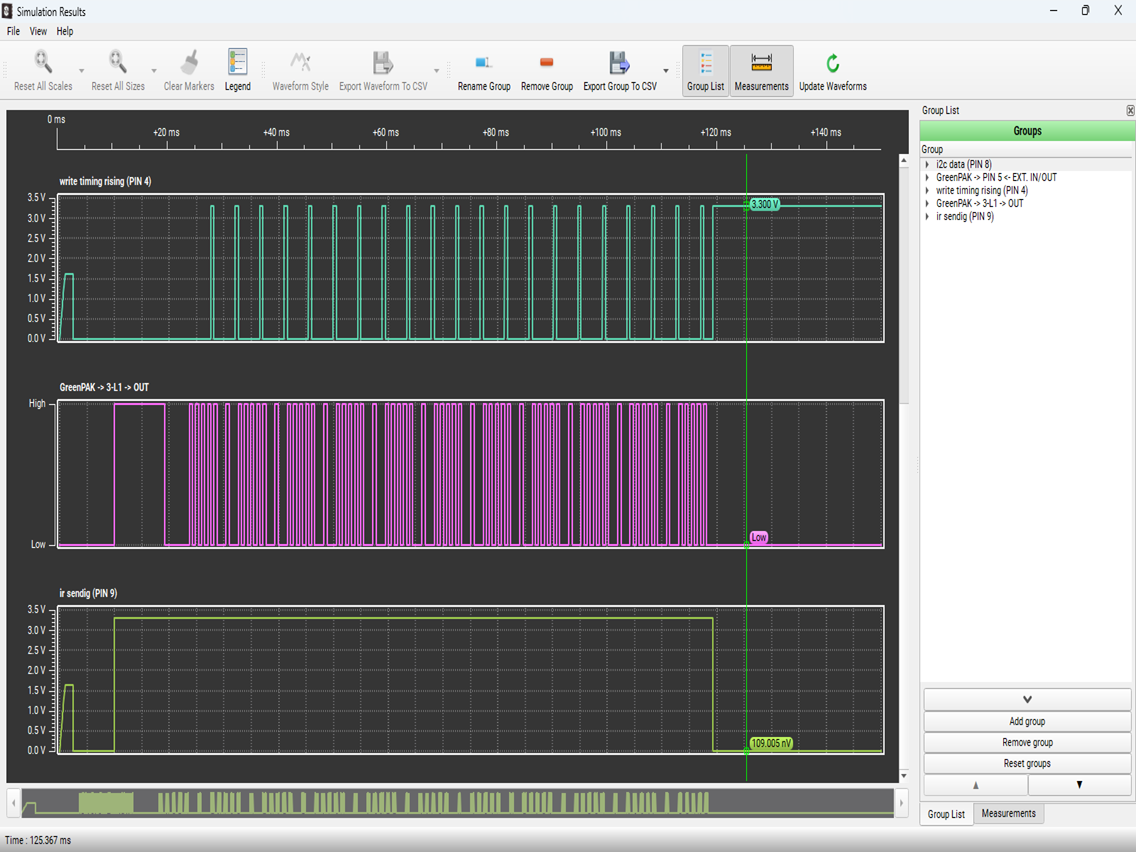Open the Export Group To CSV dropdown arrow
The image size is (1136, 852).
(x=666, y=71)
